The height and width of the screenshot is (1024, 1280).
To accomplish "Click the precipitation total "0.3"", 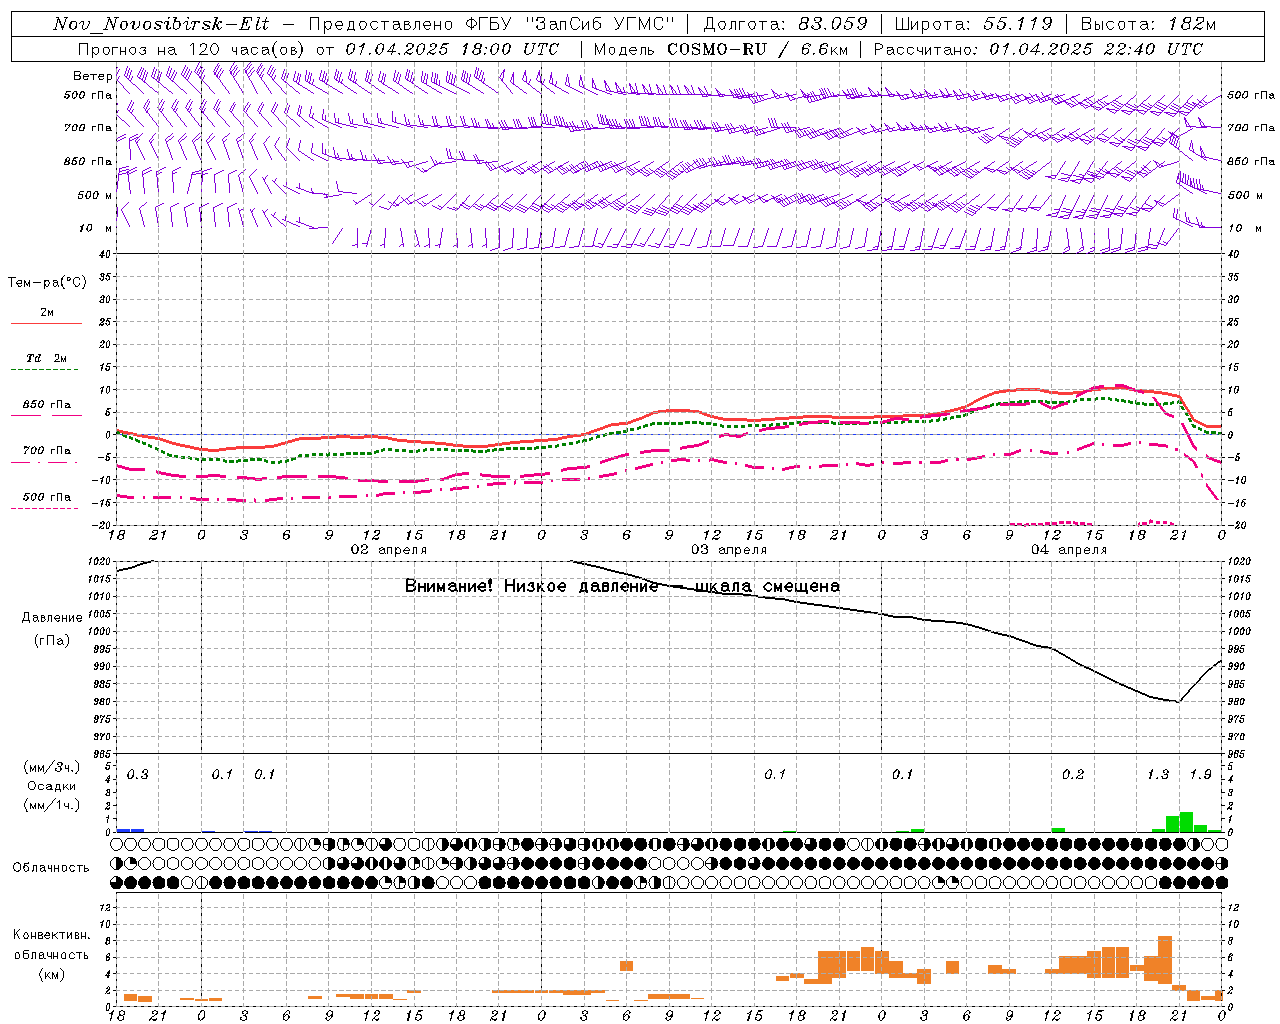I will pyautogui.click(x=137, y=775).
